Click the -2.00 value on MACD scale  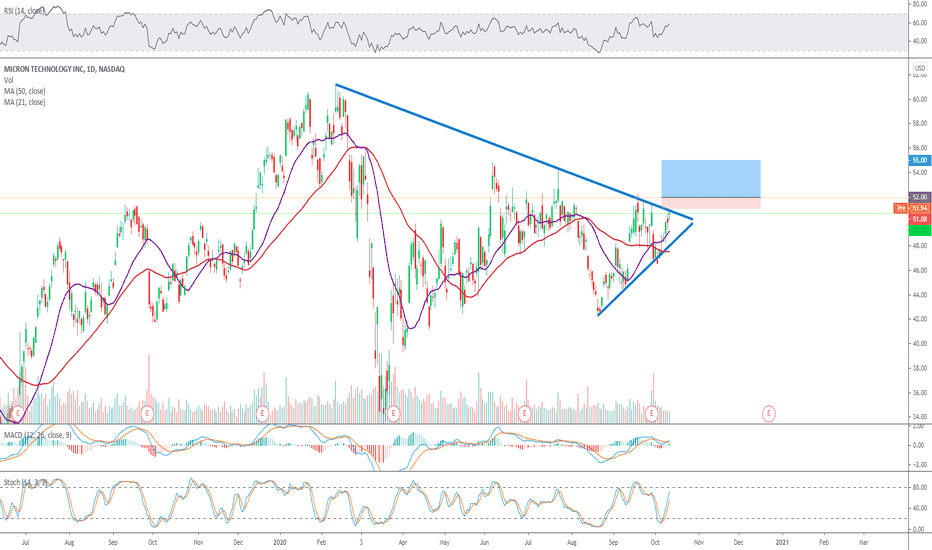[919, 465]
